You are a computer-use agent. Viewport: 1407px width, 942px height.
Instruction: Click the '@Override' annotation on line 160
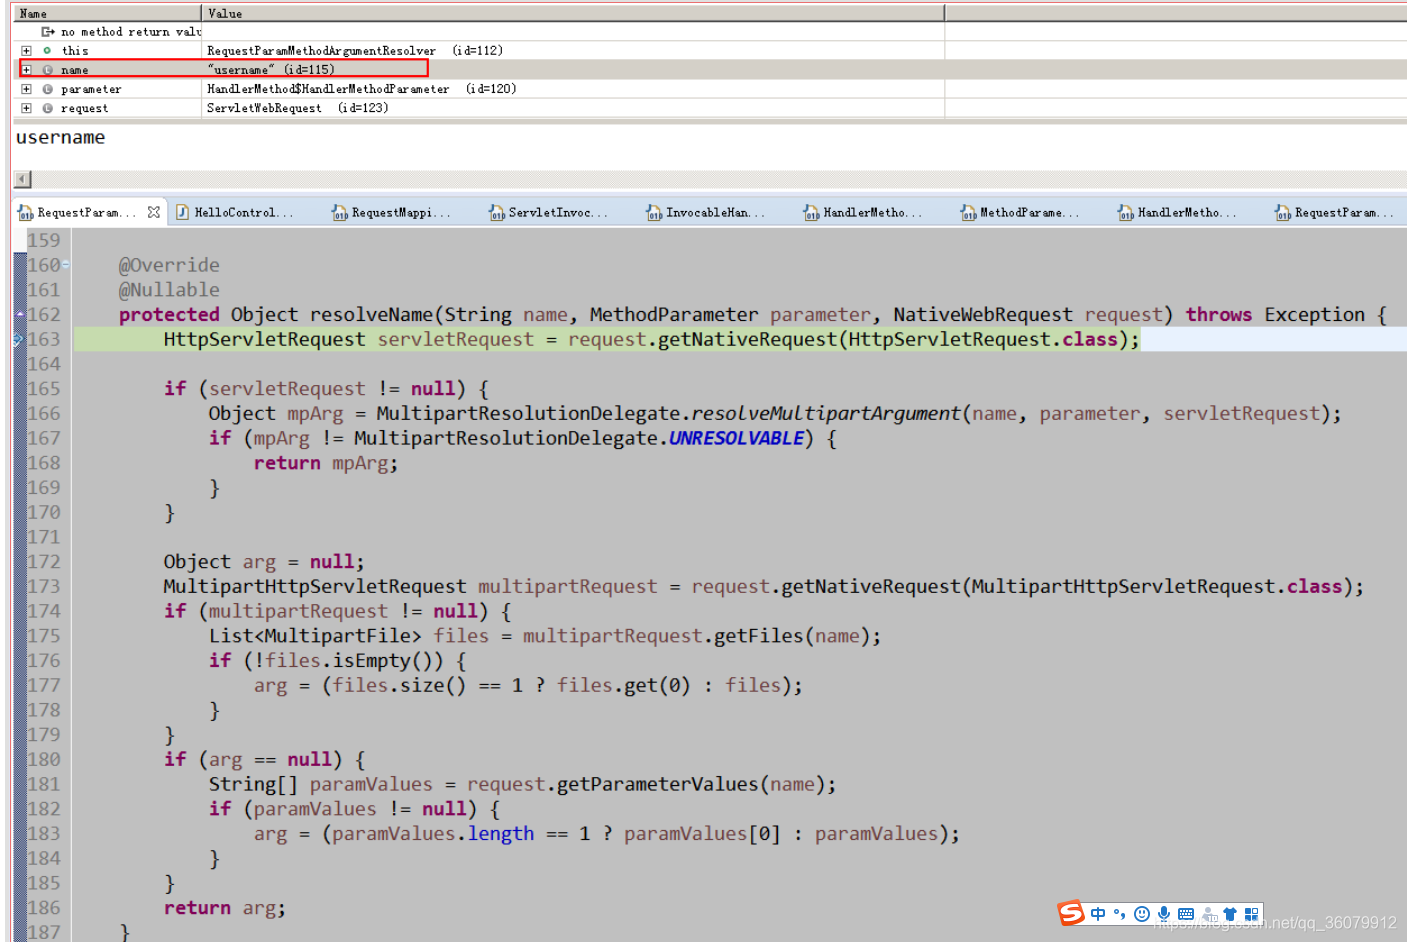[x=169, y=265]
